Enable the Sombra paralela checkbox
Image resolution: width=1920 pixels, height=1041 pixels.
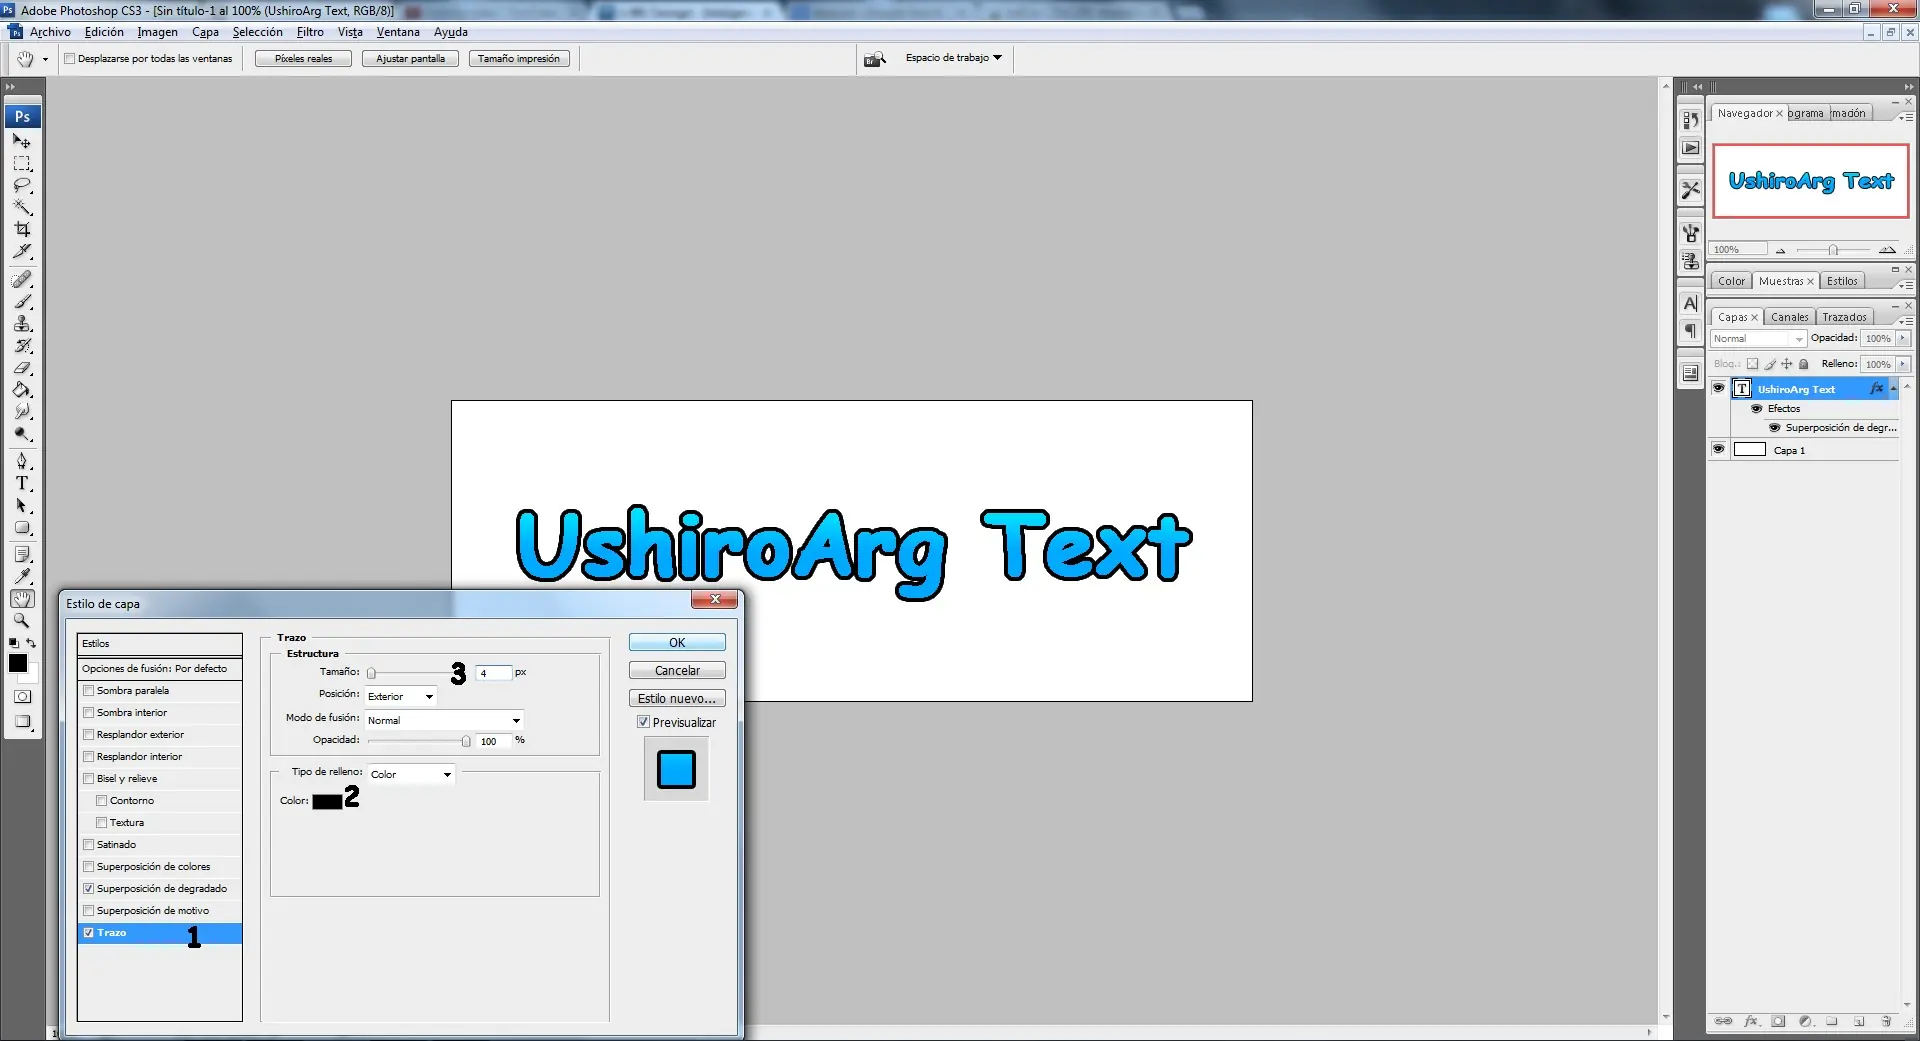89,691
